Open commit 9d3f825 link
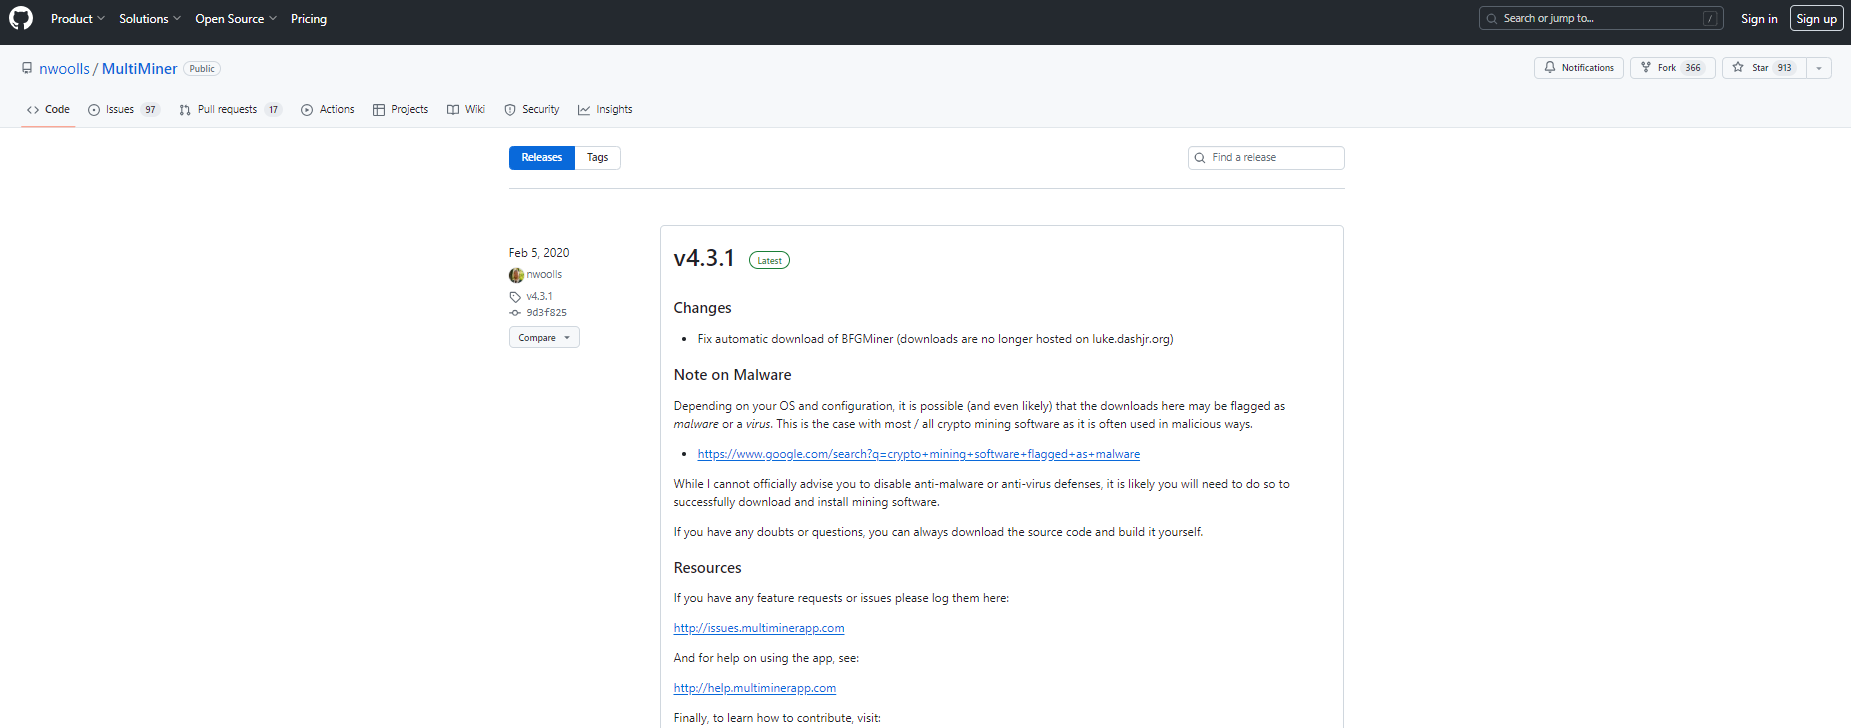This screenshot has width=1851, height=728. click(546, 313)
